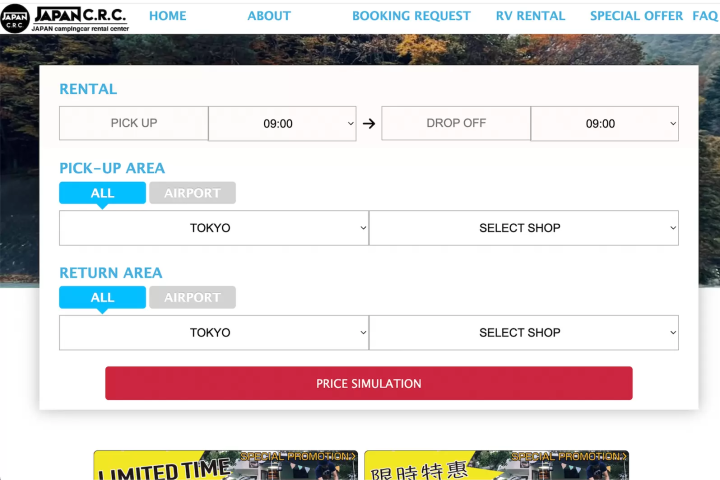Open the pick-up SELECT SHOP dropdown
This screenshot has width=720, height=480.
click(524, 228)
